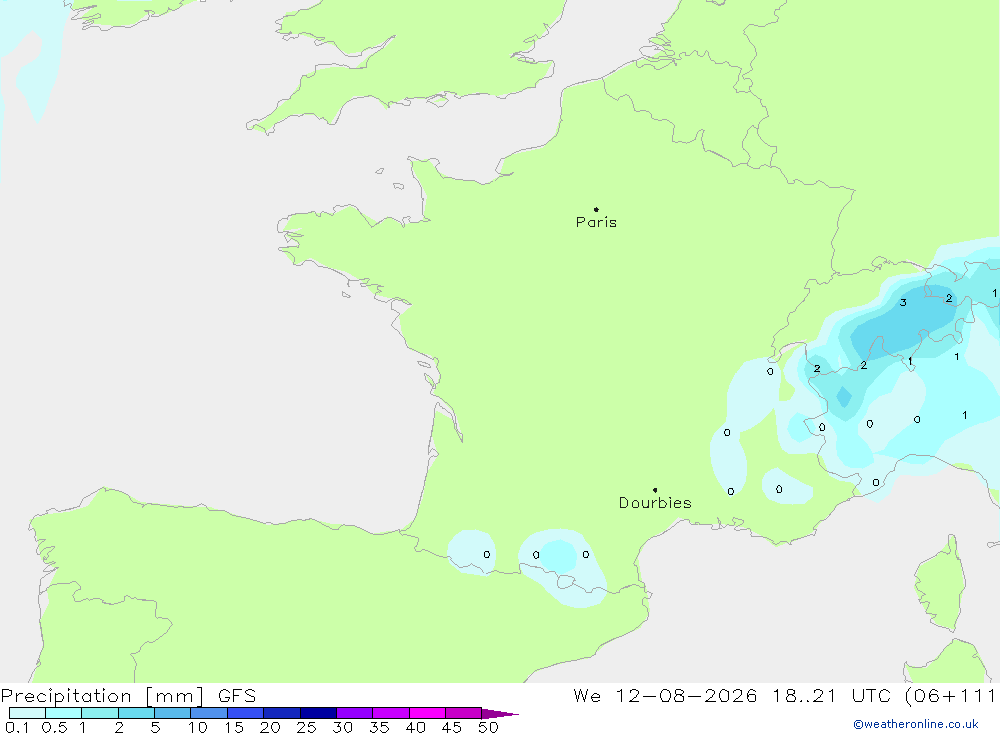This screenshot has width=1000, height=733.
Task: Click the 18..21 UTC time range text
Action: [804, 695]
